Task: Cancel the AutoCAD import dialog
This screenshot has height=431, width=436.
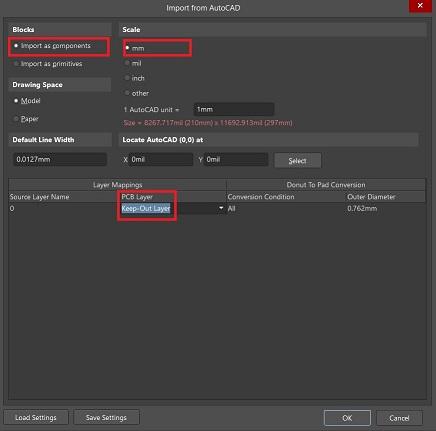Action: (x=399, y=418)
